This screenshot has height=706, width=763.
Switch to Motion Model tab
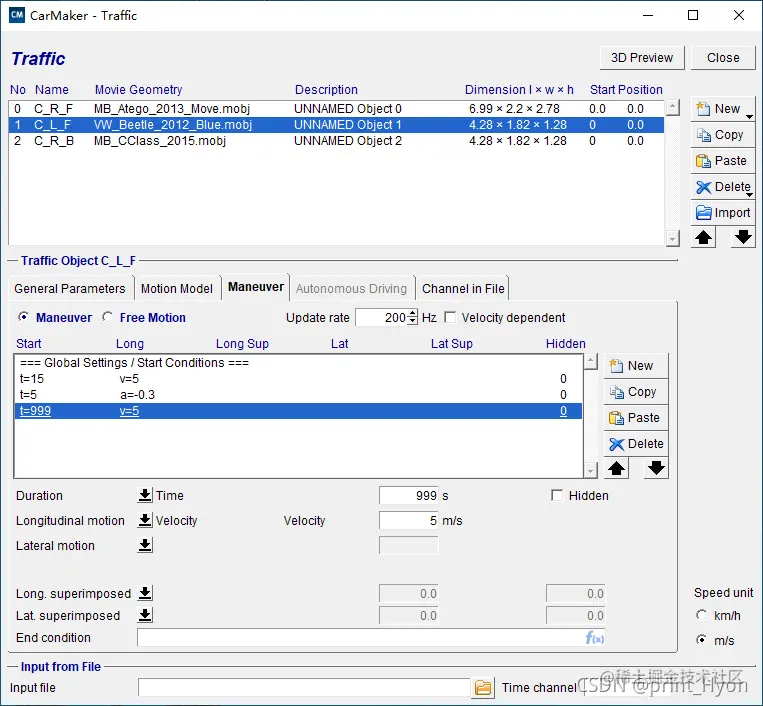point(177,289)
